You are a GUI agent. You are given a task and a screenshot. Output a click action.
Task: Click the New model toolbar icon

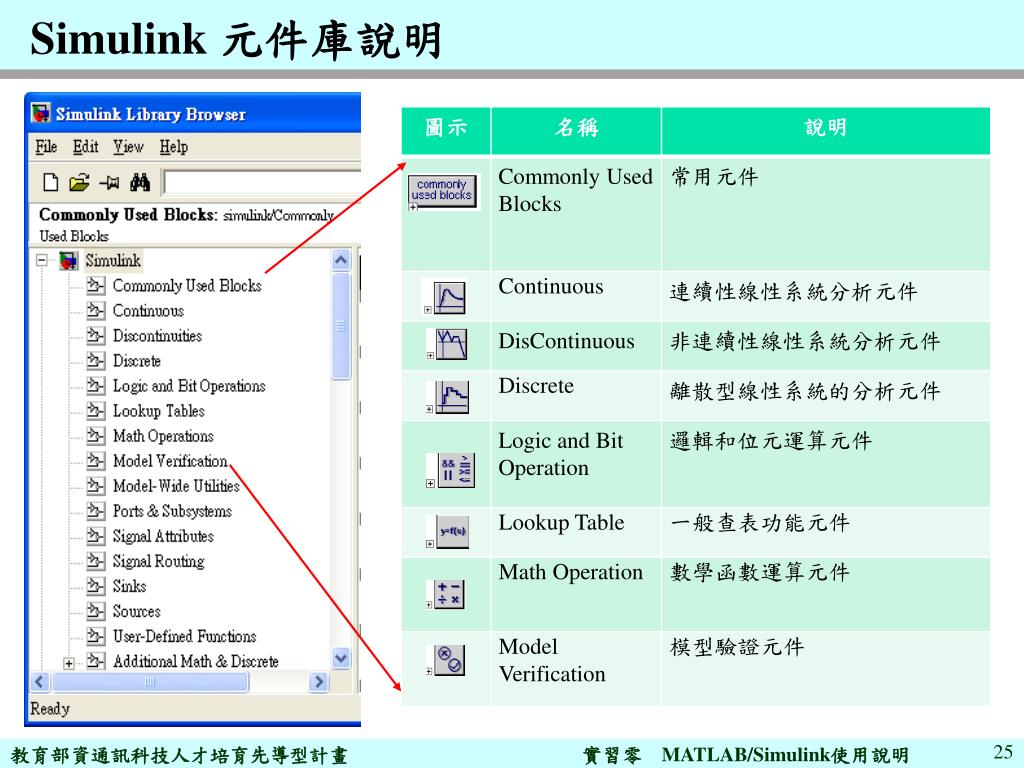pyautogui.click(x=50, y=182)
